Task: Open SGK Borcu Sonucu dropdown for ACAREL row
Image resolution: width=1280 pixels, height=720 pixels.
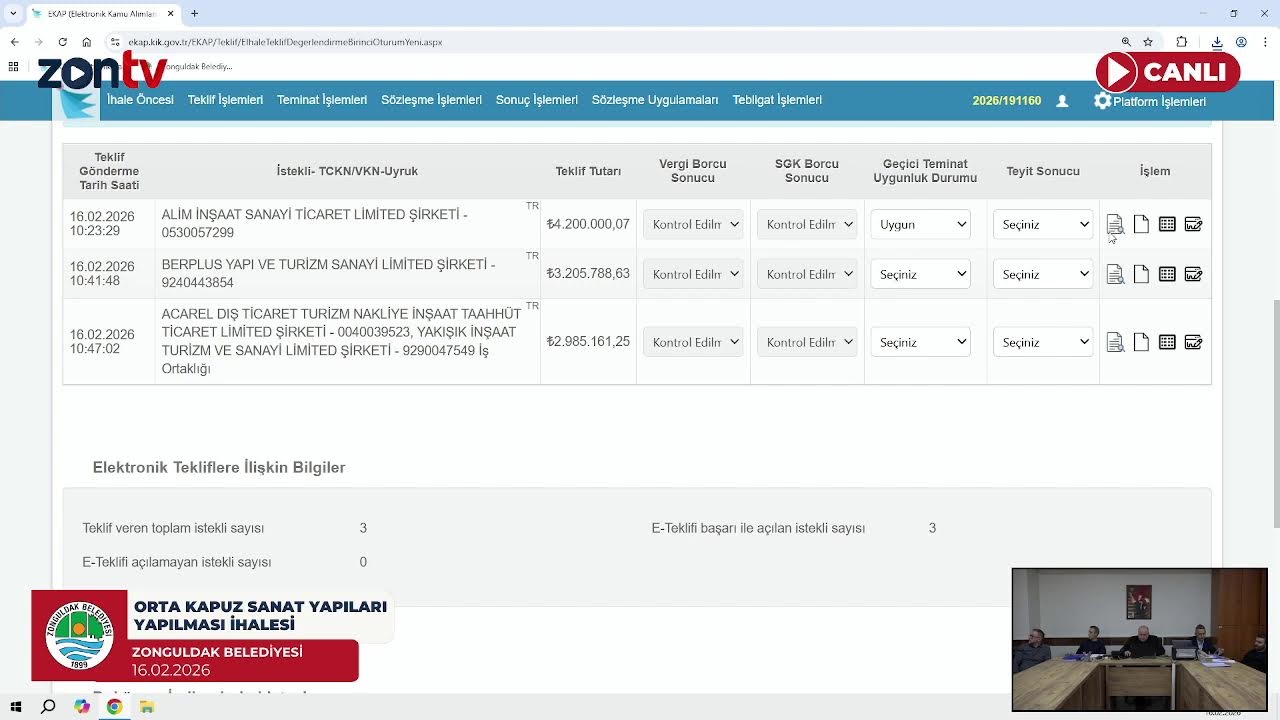Action: tap(807, 342)
